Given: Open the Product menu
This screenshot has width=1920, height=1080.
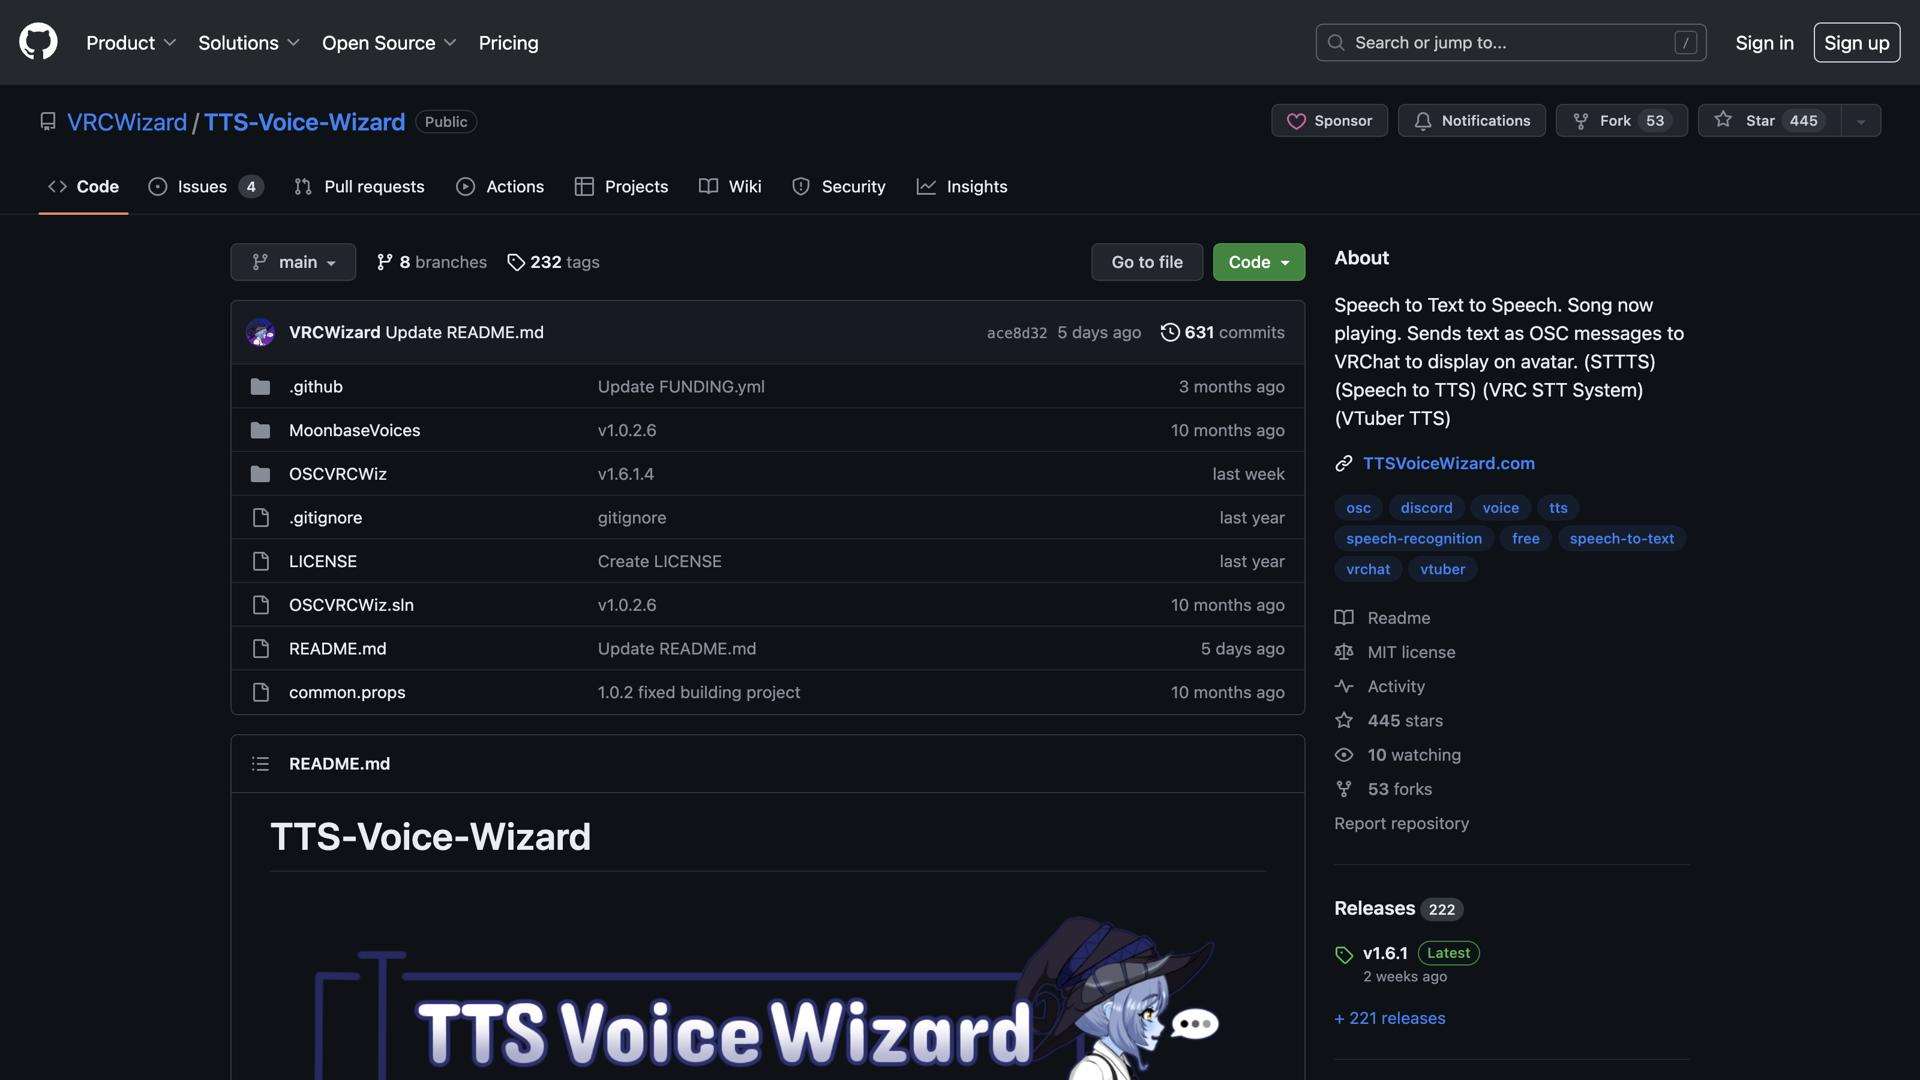Looking at the screenshot, I should click(x=130, y=42).
